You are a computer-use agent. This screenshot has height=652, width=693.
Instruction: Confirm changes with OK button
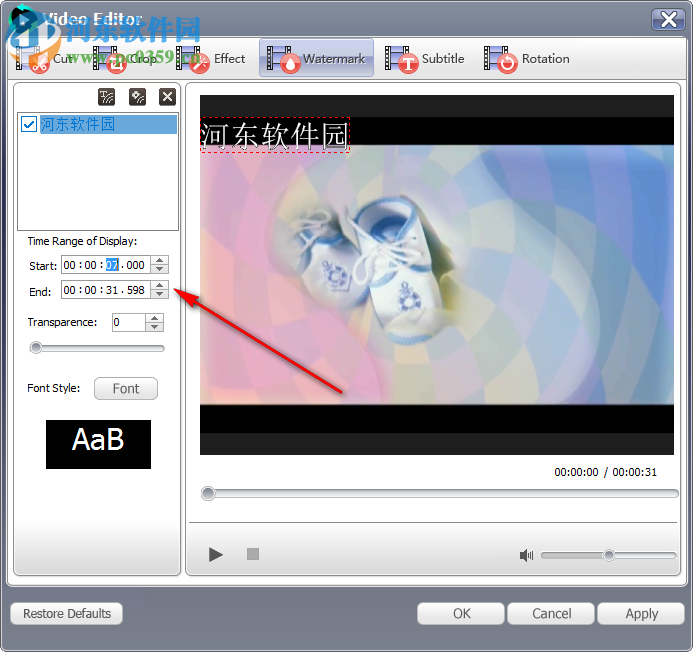(461, 614)
